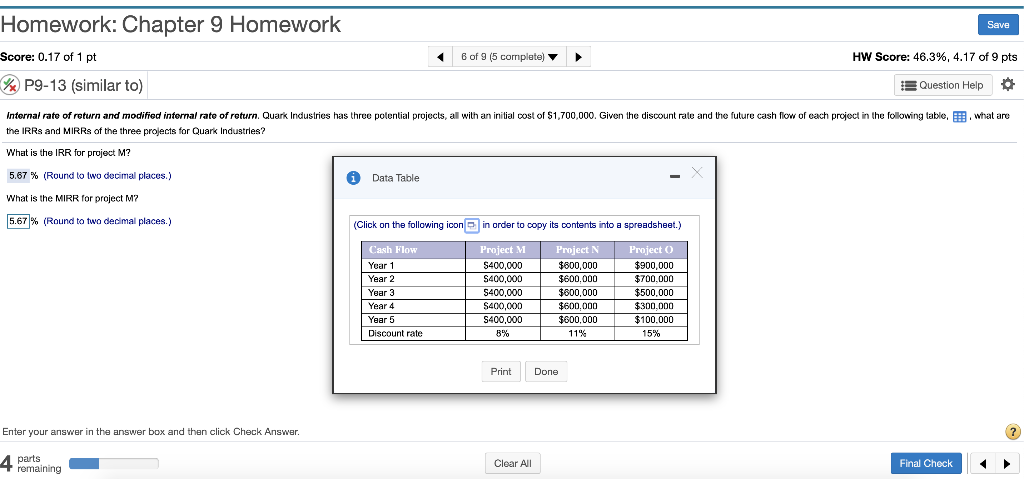This screenshot has height=479, width=1024.
Task: Click the Save button
Action: 998,24
